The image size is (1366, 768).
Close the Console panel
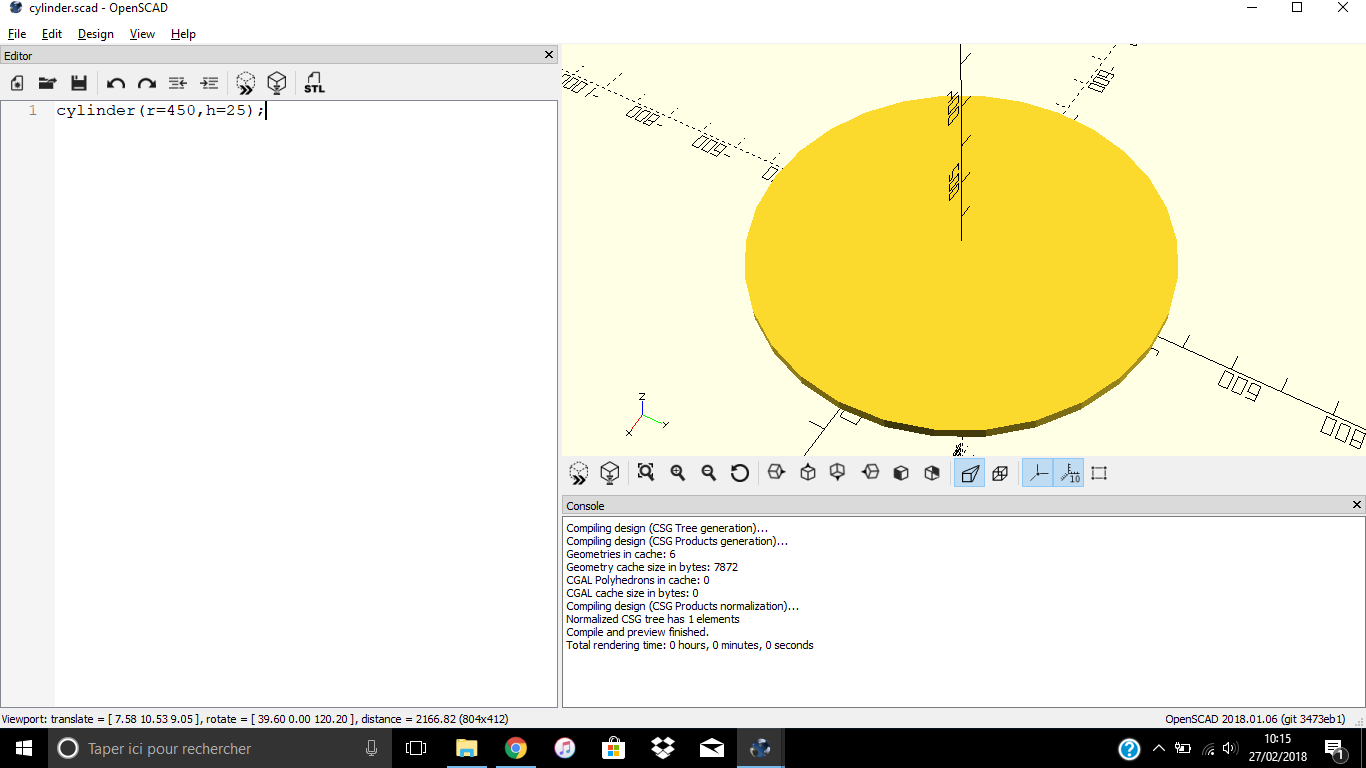click(x=1357, y=505)
